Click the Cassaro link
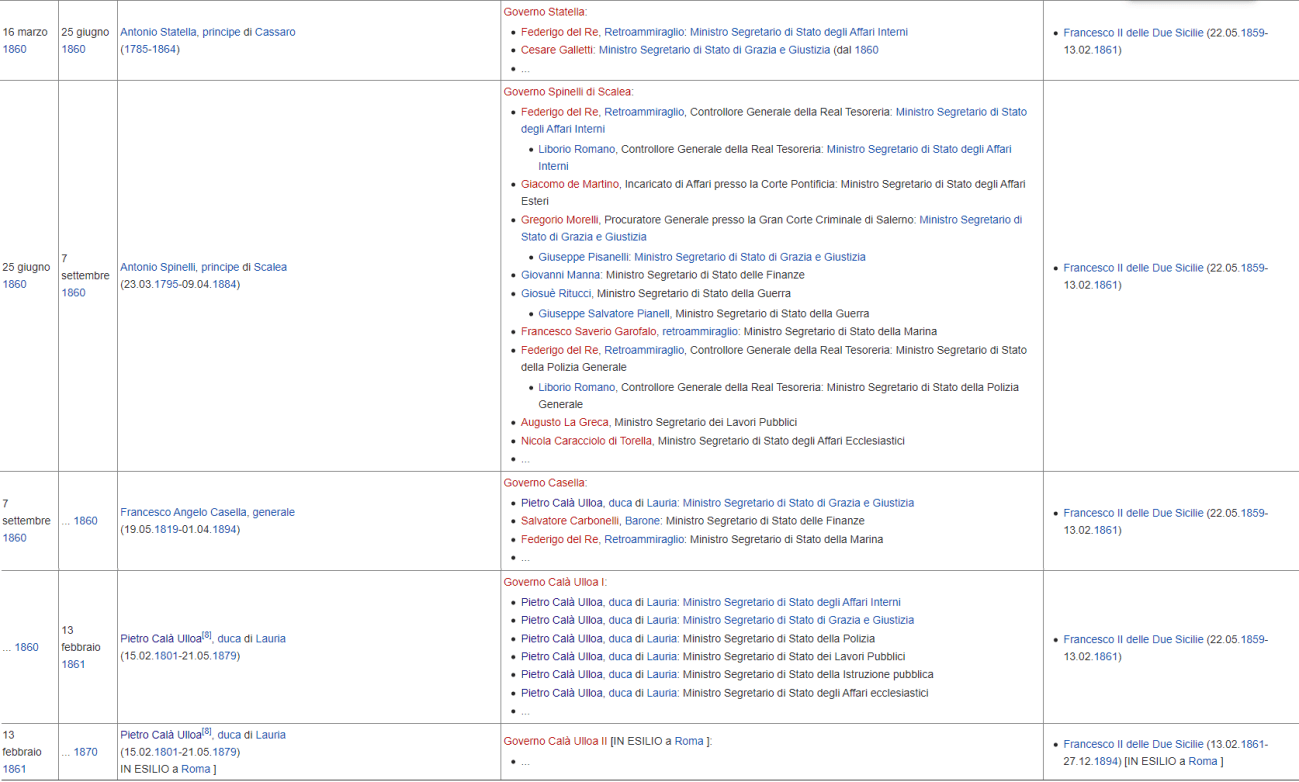 pyautogui.click(x=275, y=32)
